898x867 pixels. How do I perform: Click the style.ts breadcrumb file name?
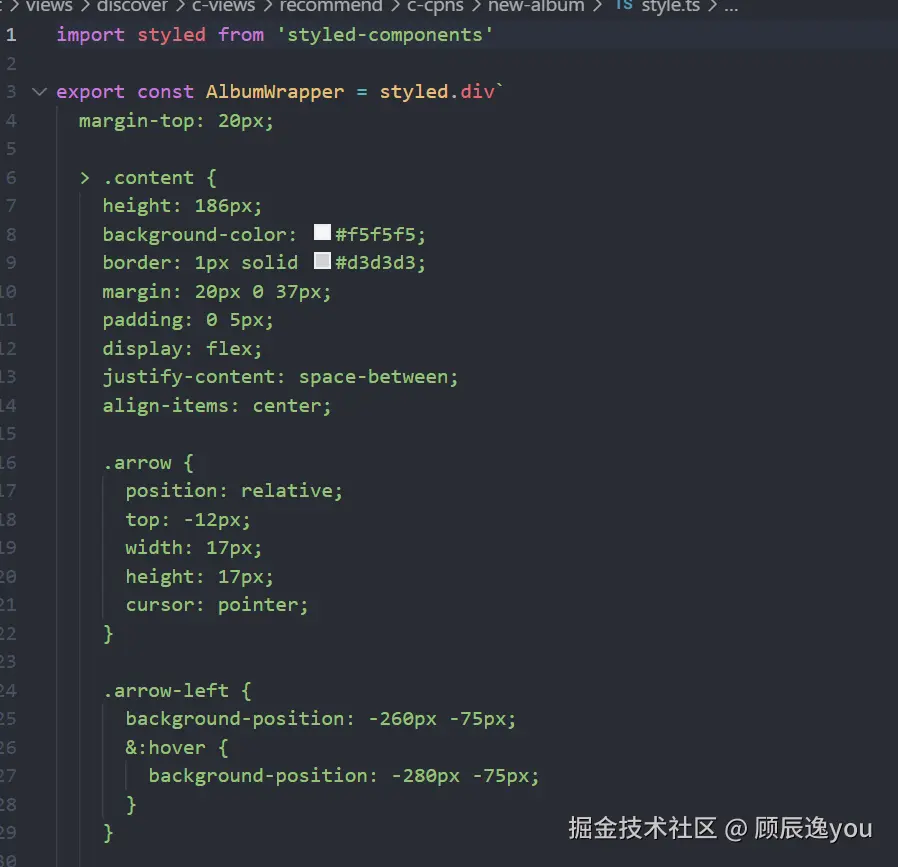671,5
